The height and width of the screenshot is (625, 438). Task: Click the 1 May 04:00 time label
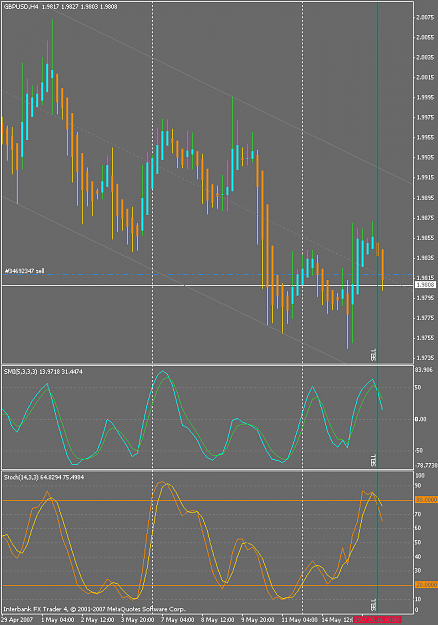pyautogui.click(x=57, y=620)
